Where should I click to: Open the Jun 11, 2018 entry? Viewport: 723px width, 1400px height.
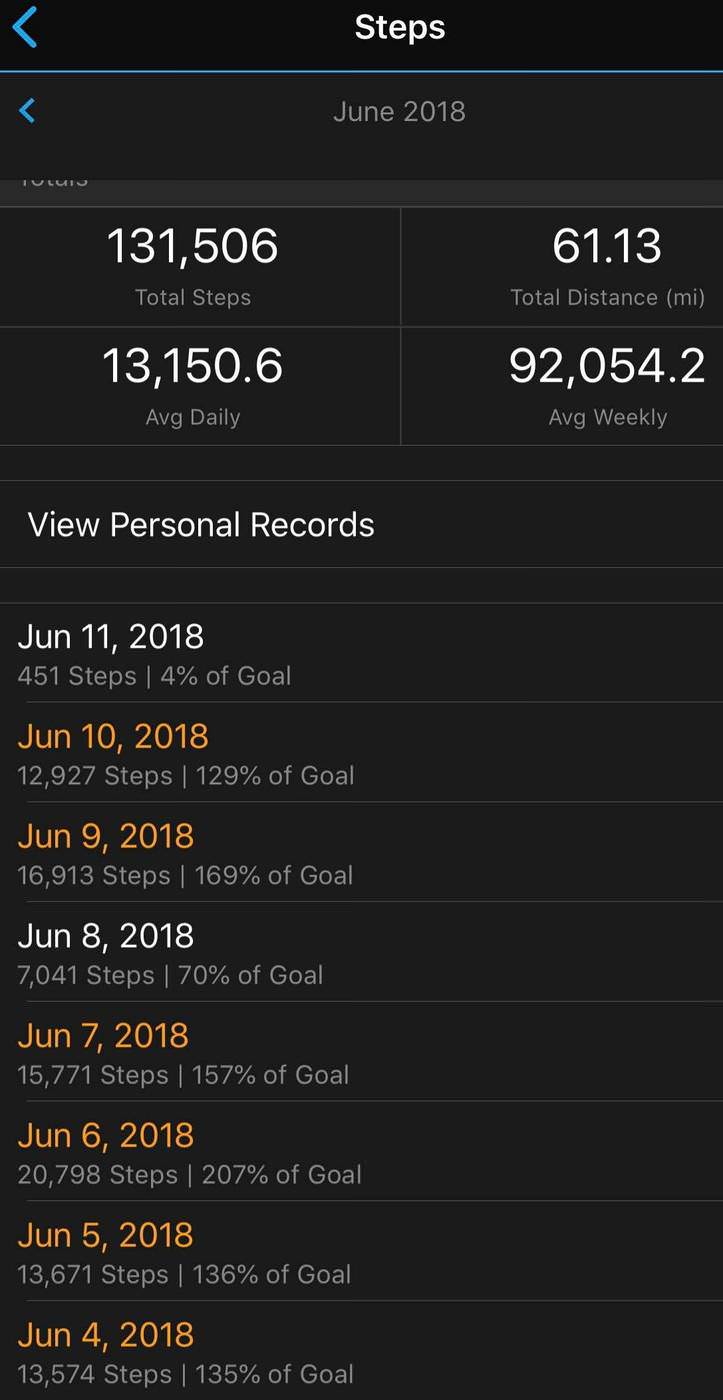[x=361, y=652]
